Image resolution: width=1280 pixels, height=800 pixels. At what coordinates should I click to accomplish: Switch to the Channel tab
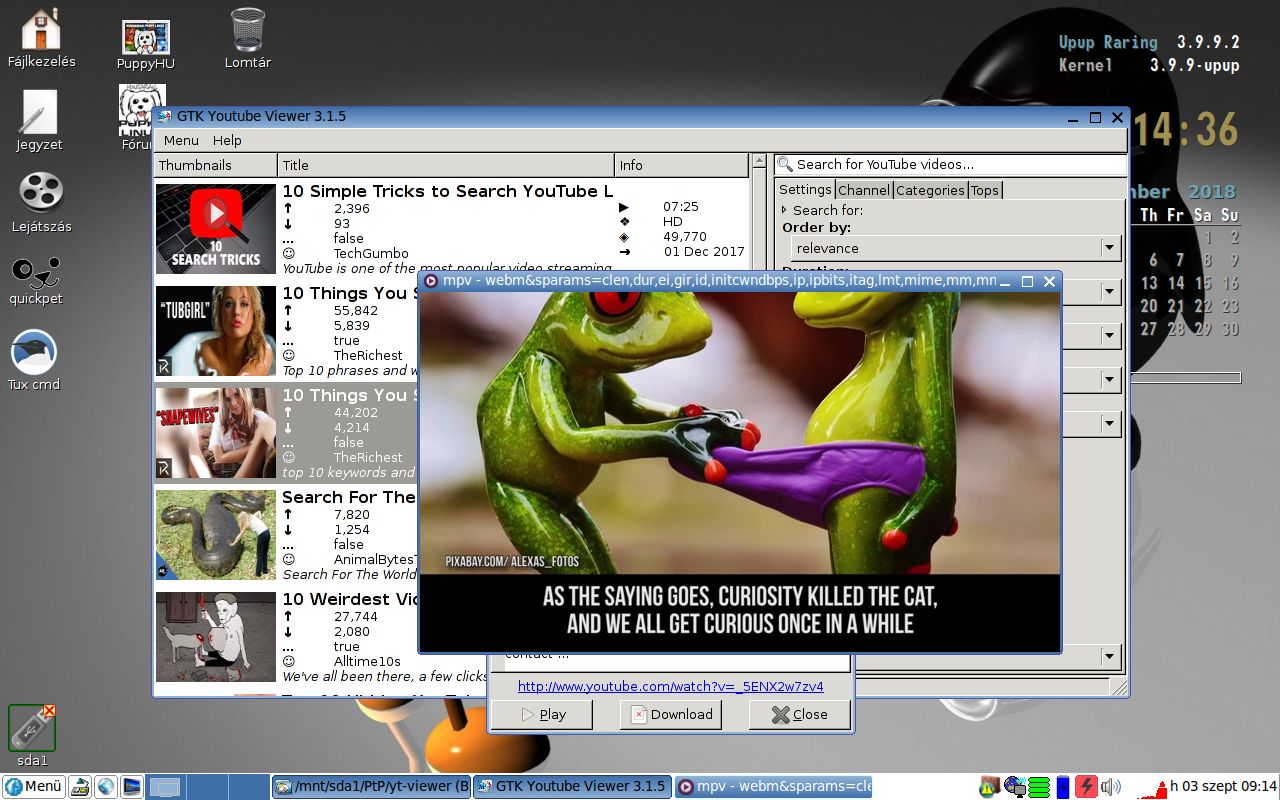(864, 190)
